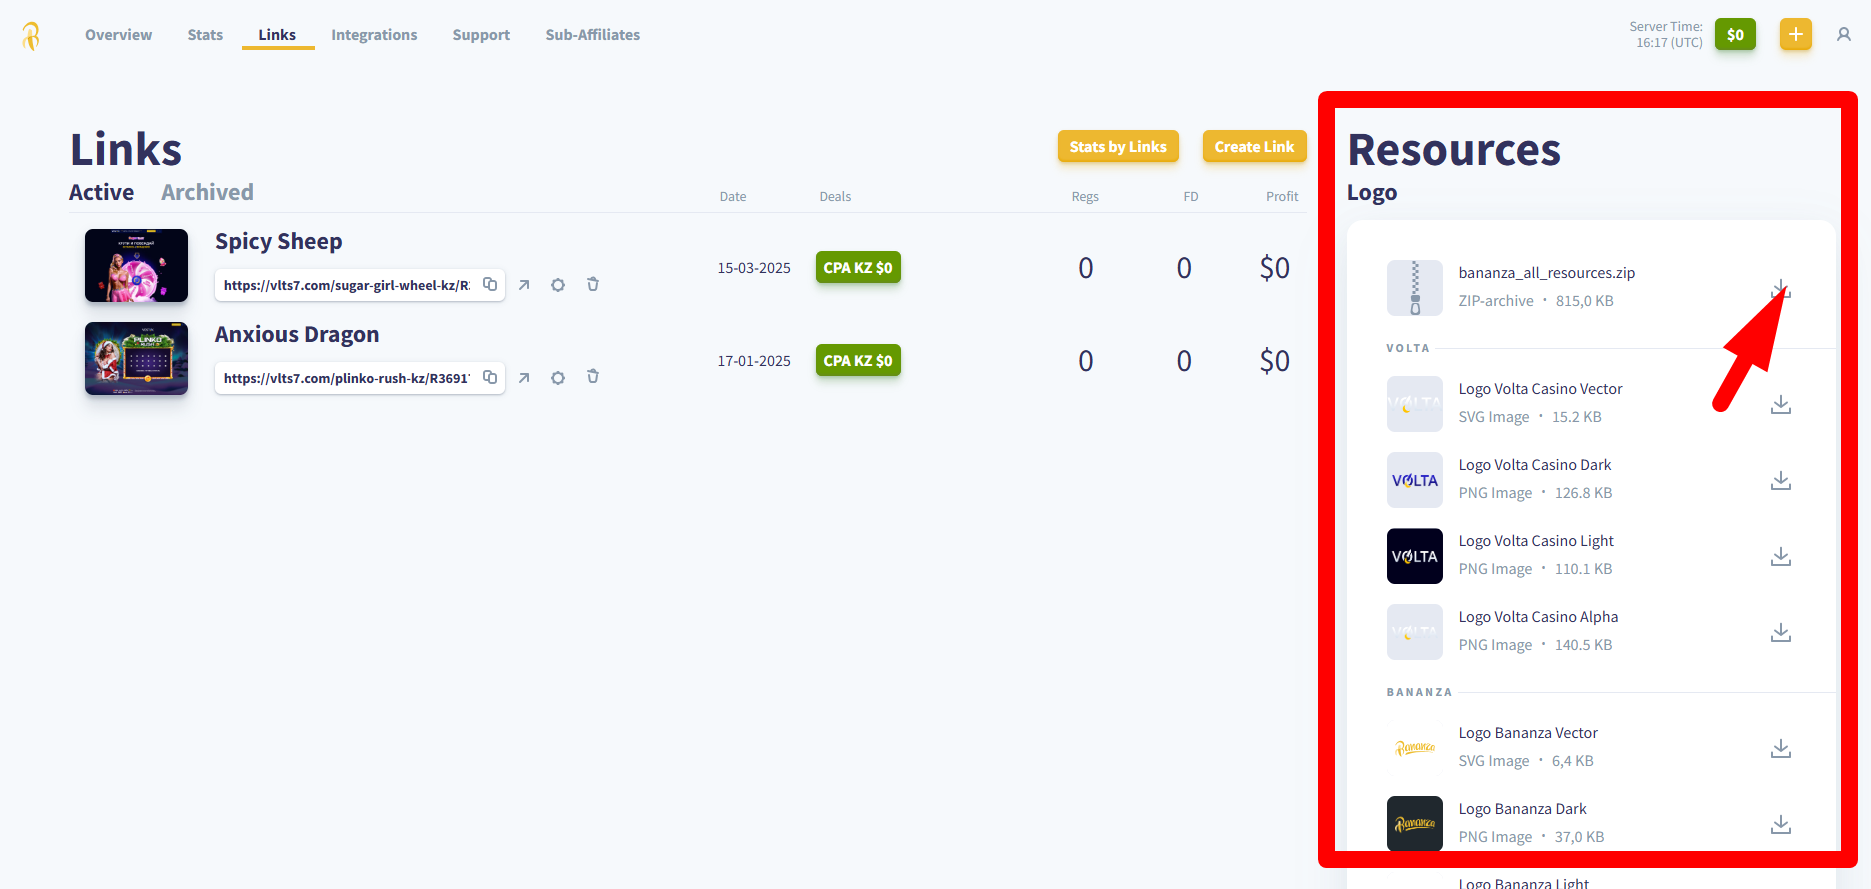Delete the Spicy Sheep link with trash icon

[593, 284]
